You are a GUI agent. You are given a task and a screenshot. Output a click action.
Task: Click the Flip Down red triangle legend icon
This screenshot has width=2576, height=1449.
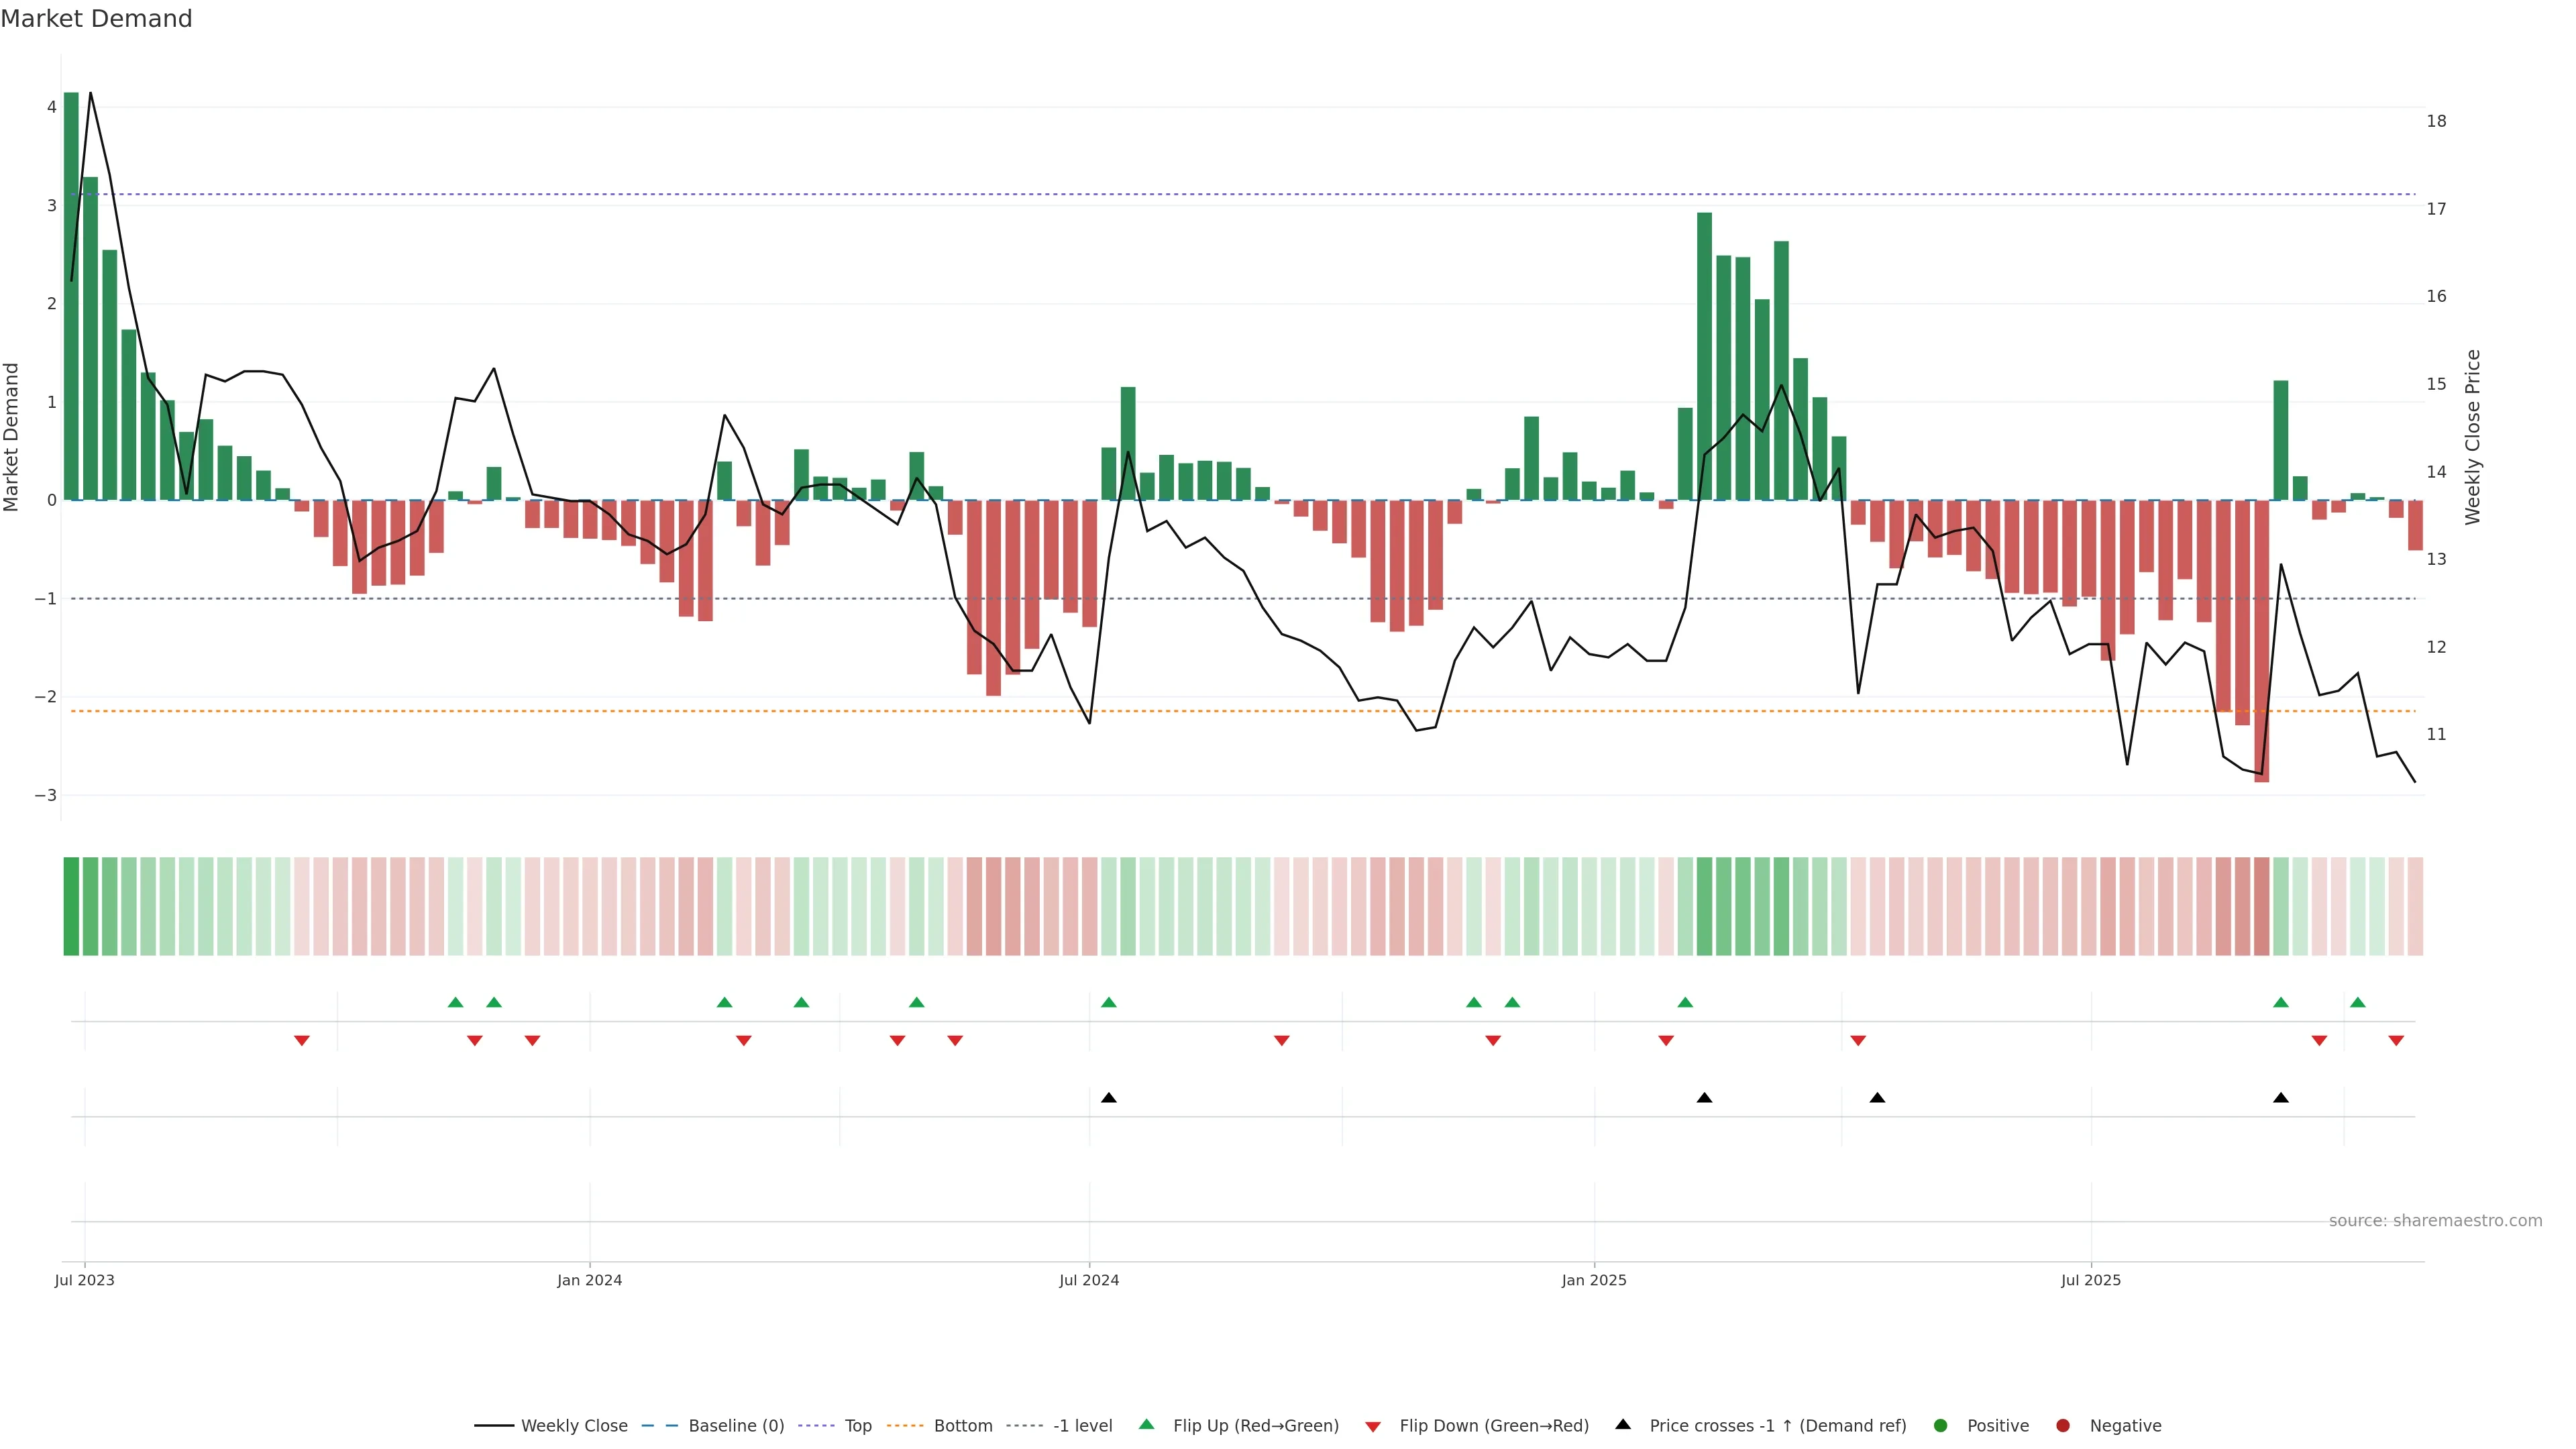point(1373,1426)
